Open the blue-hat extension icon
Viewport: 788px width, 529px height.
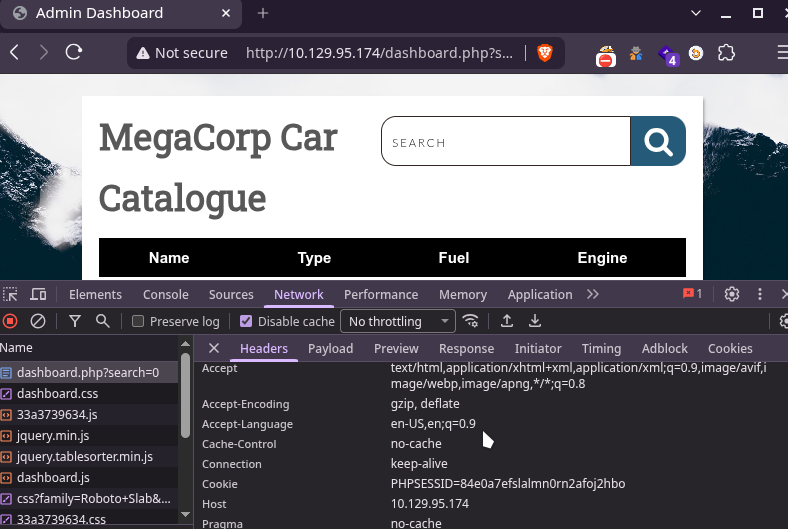point(636,53)
